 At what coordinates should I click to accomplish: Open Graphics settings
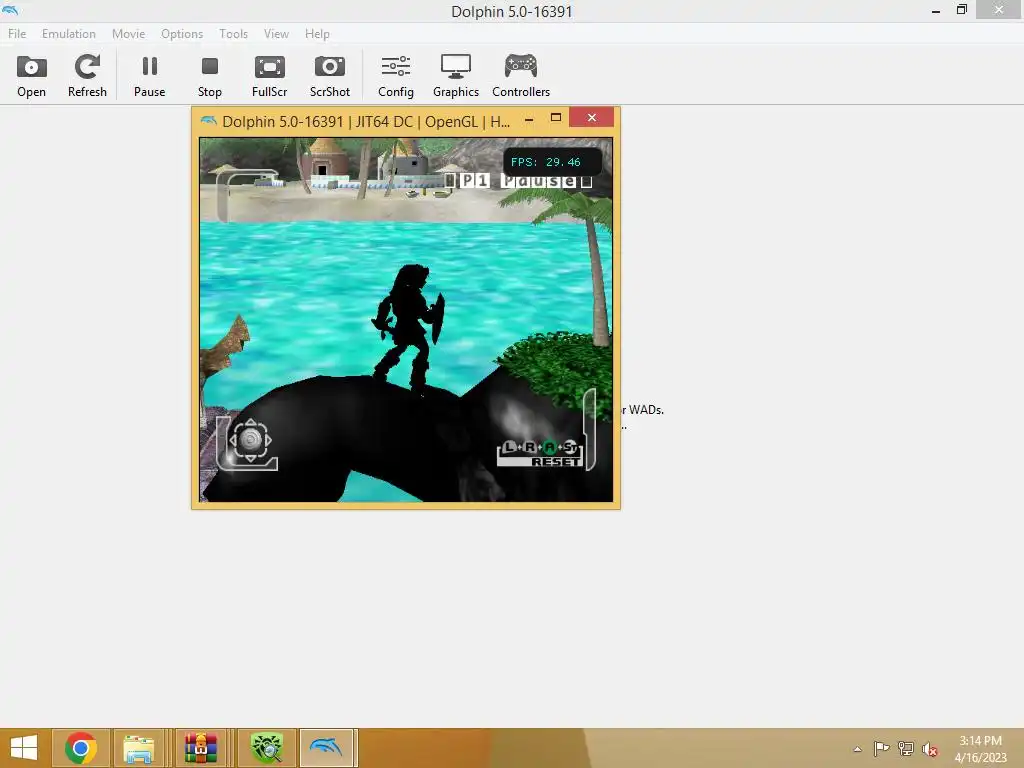[x=456, y=76]
